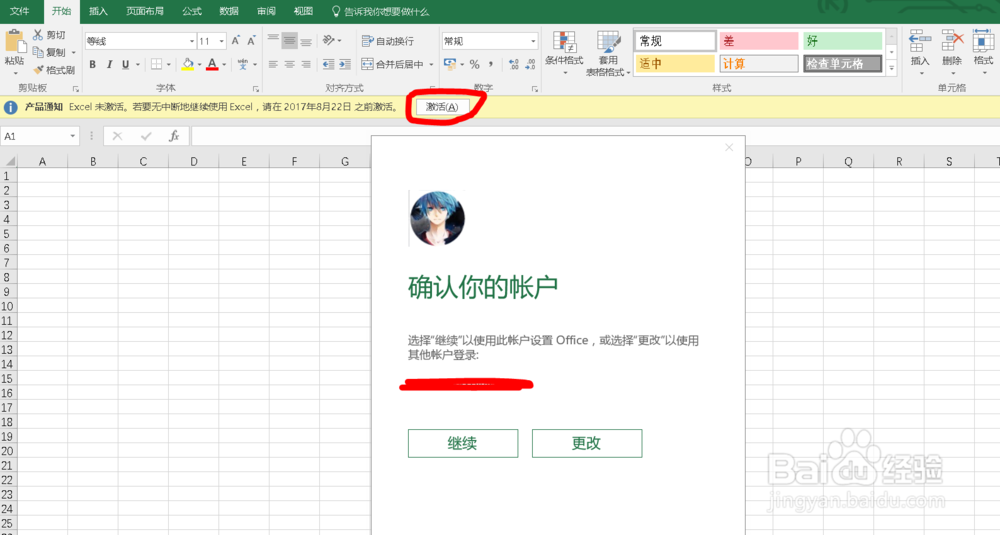Click Merge and Center (合并后居中)
Screen dimensions: 1000x535
pos(392,64)
